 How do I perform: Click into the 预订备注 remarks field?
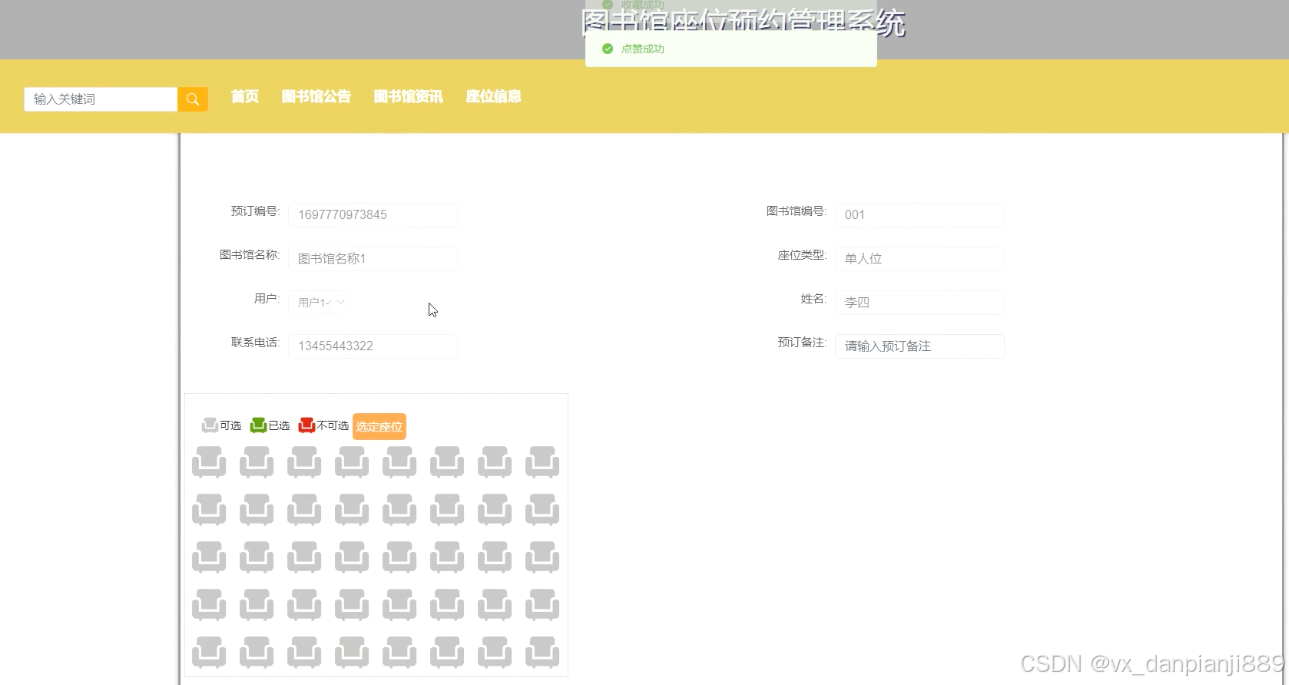pyautogui.click(x=920, y=346)
